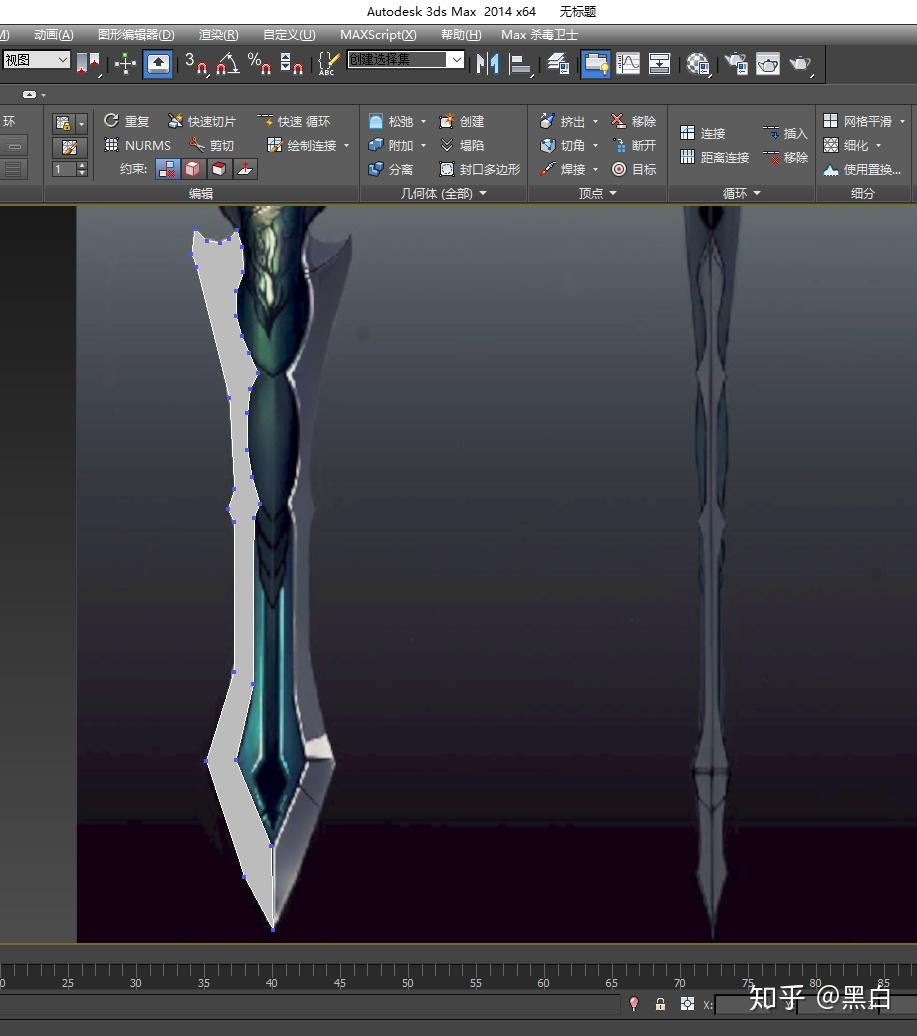Click 重复 (Repeat) in ribbon
The image size is (917, 1036).
[127, 121]
